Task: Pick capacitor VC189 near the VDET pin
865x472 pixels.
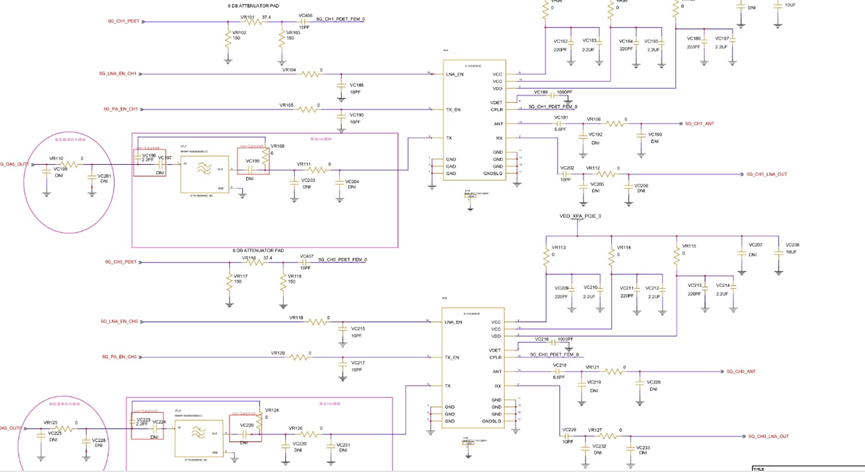Action: click(x=541, y=96)
